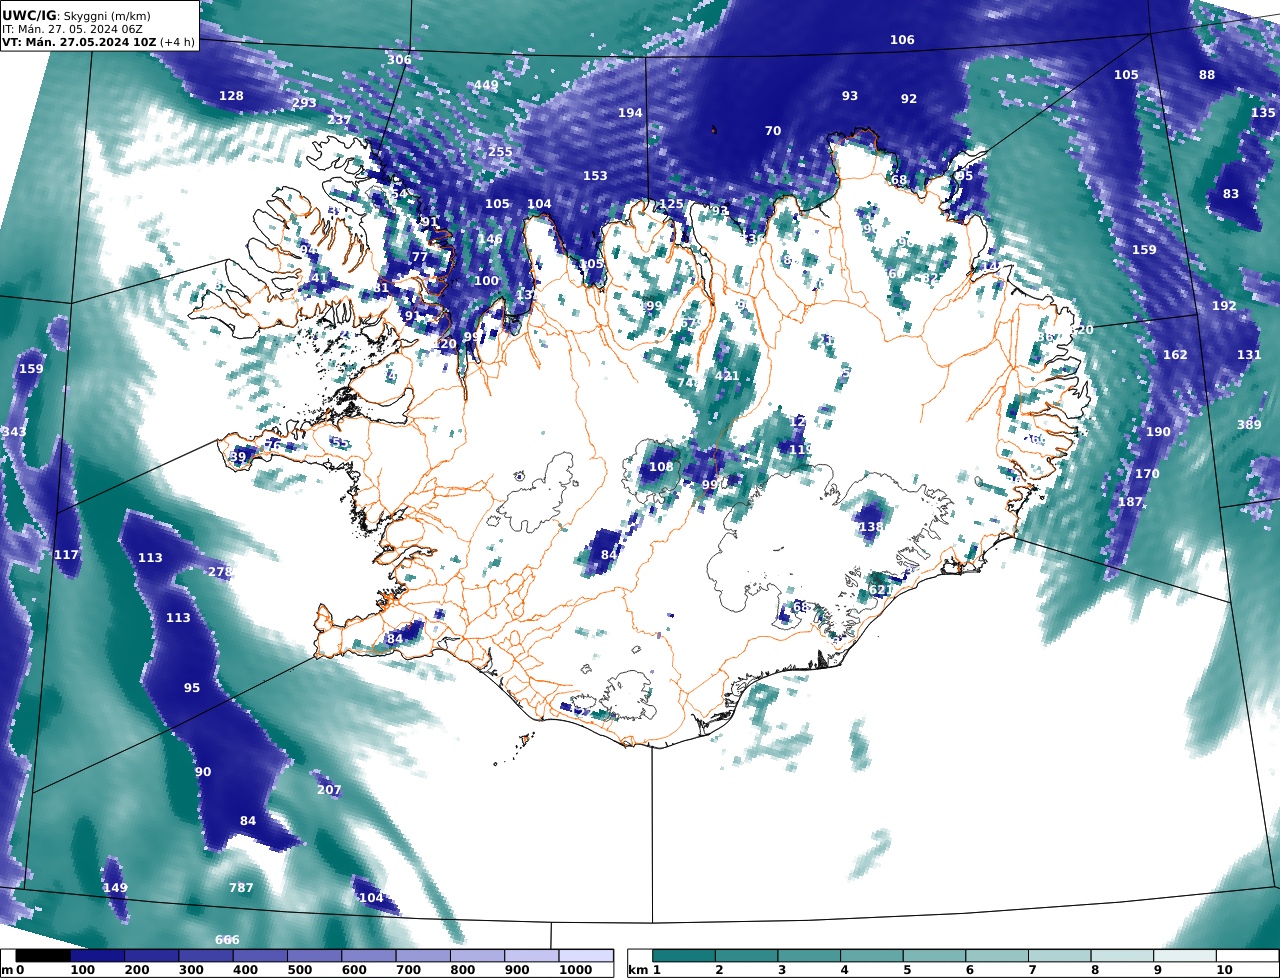Click the 'VT: Mán. 27.05.2024 10Z (+4 h)' line
Image resolution: width=1280 pixels, height=978 pixels.
[x=98, y=42]
